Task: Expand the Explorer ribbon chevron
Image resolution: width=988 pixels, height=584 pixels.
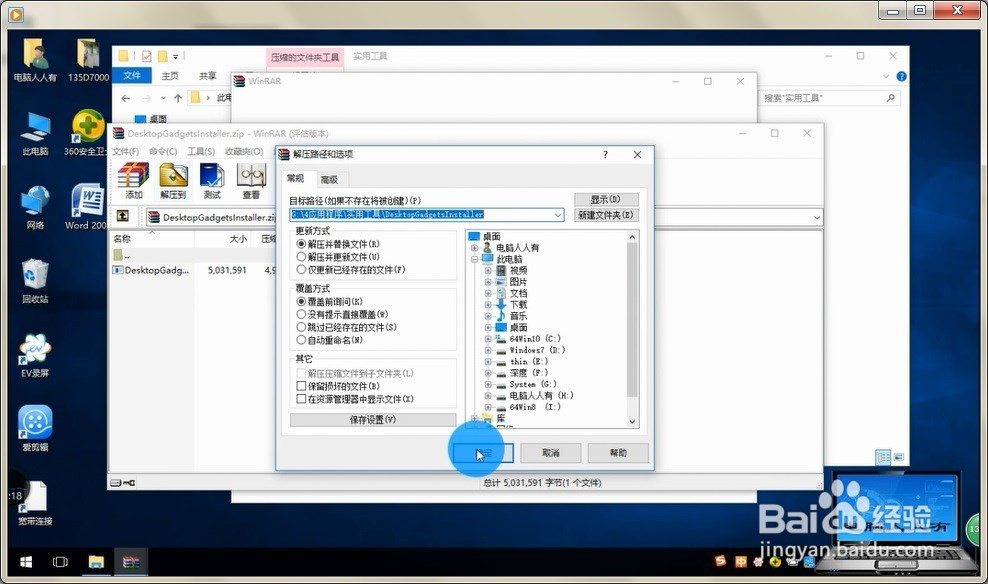Action: pos(886,76)
